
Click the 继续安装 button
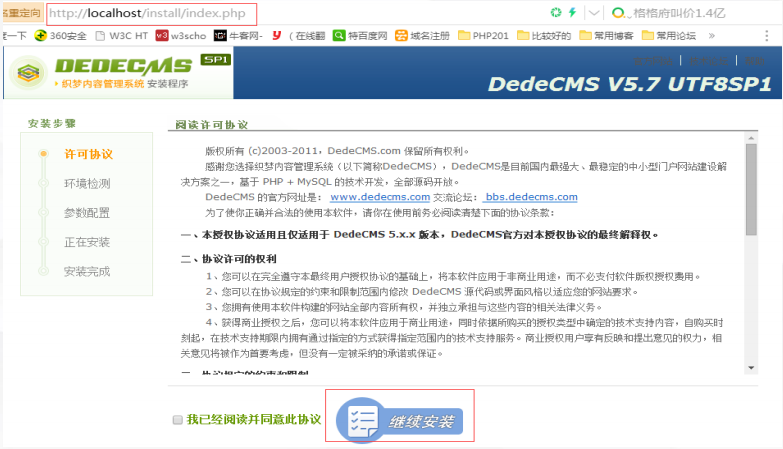[399, 420]
